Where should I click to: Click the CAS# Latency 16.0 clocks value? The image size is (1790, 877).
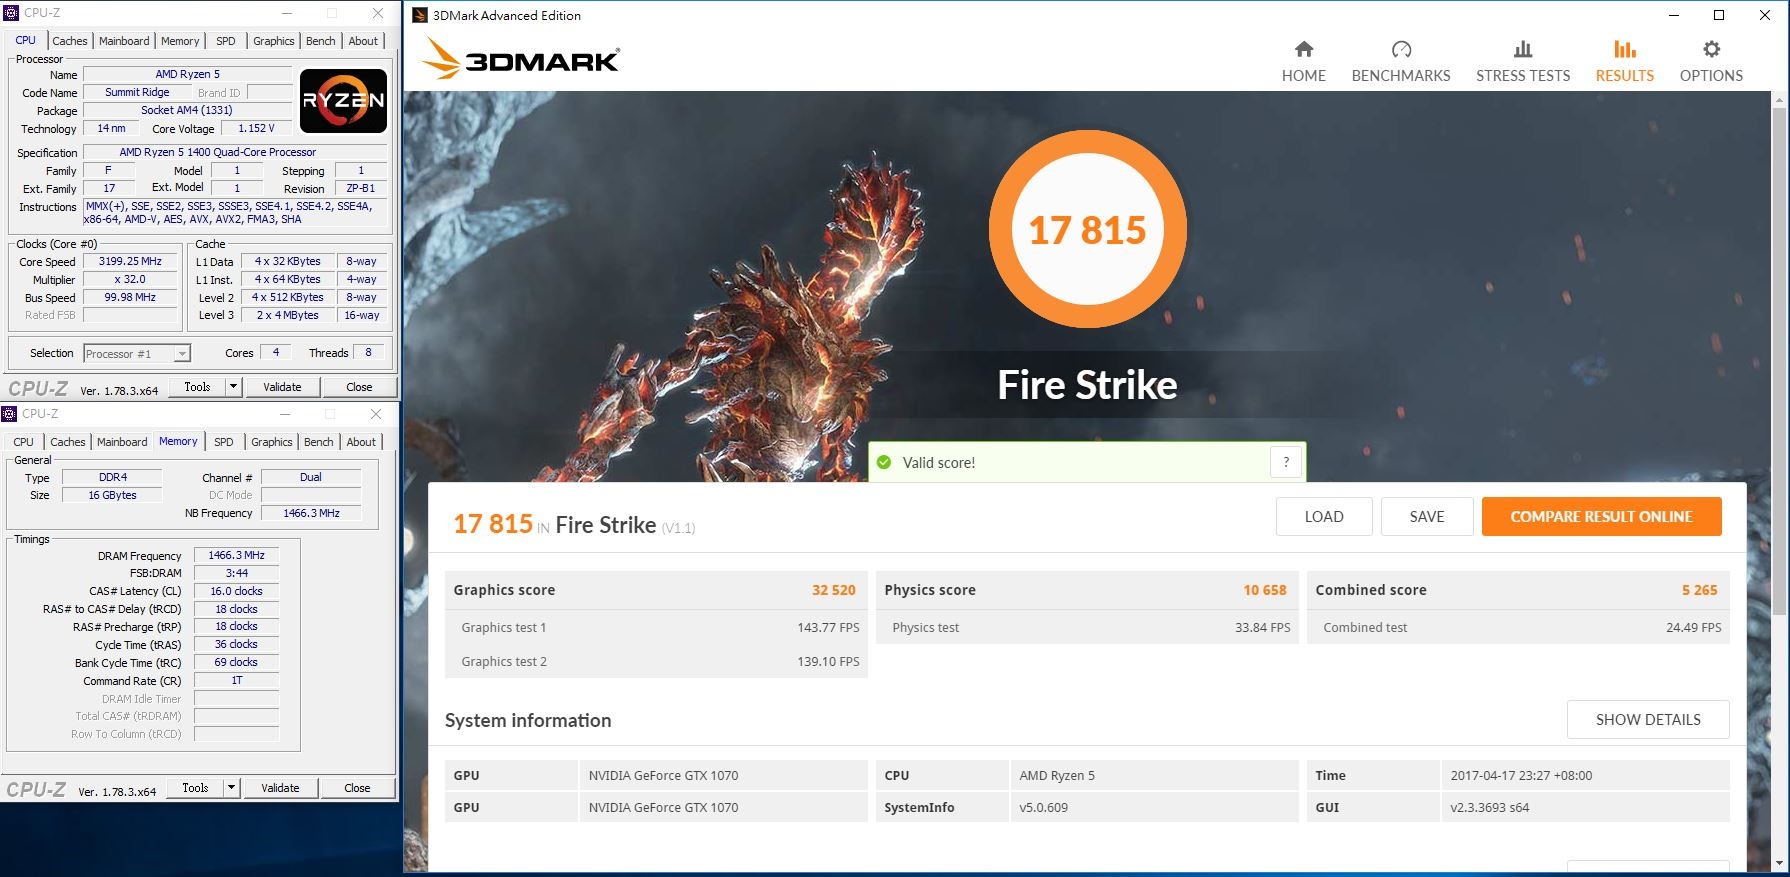pos(237,591)
